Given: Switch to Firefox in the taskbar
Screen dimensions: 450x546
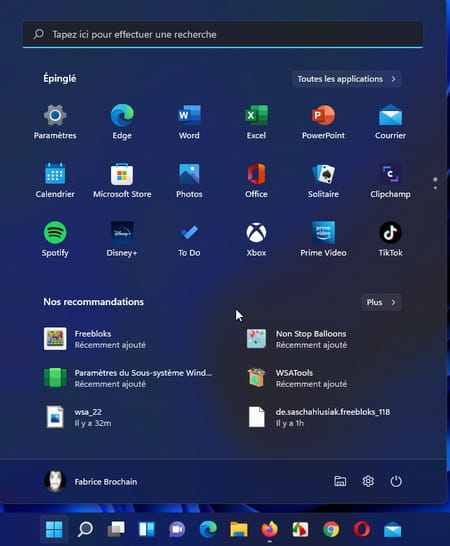Looking at the screenshot, I should click(x=270, y=529).
